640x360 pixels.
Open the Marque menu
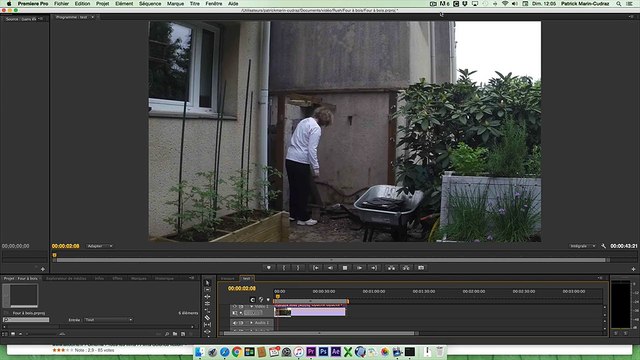coord(175,3)
